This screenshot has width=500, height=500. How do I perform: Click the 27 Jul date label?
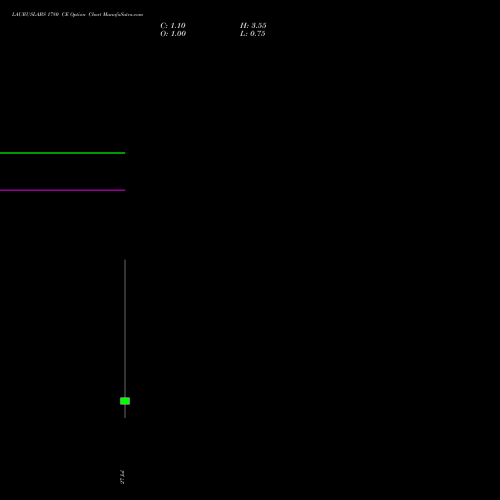pos(122,477)
